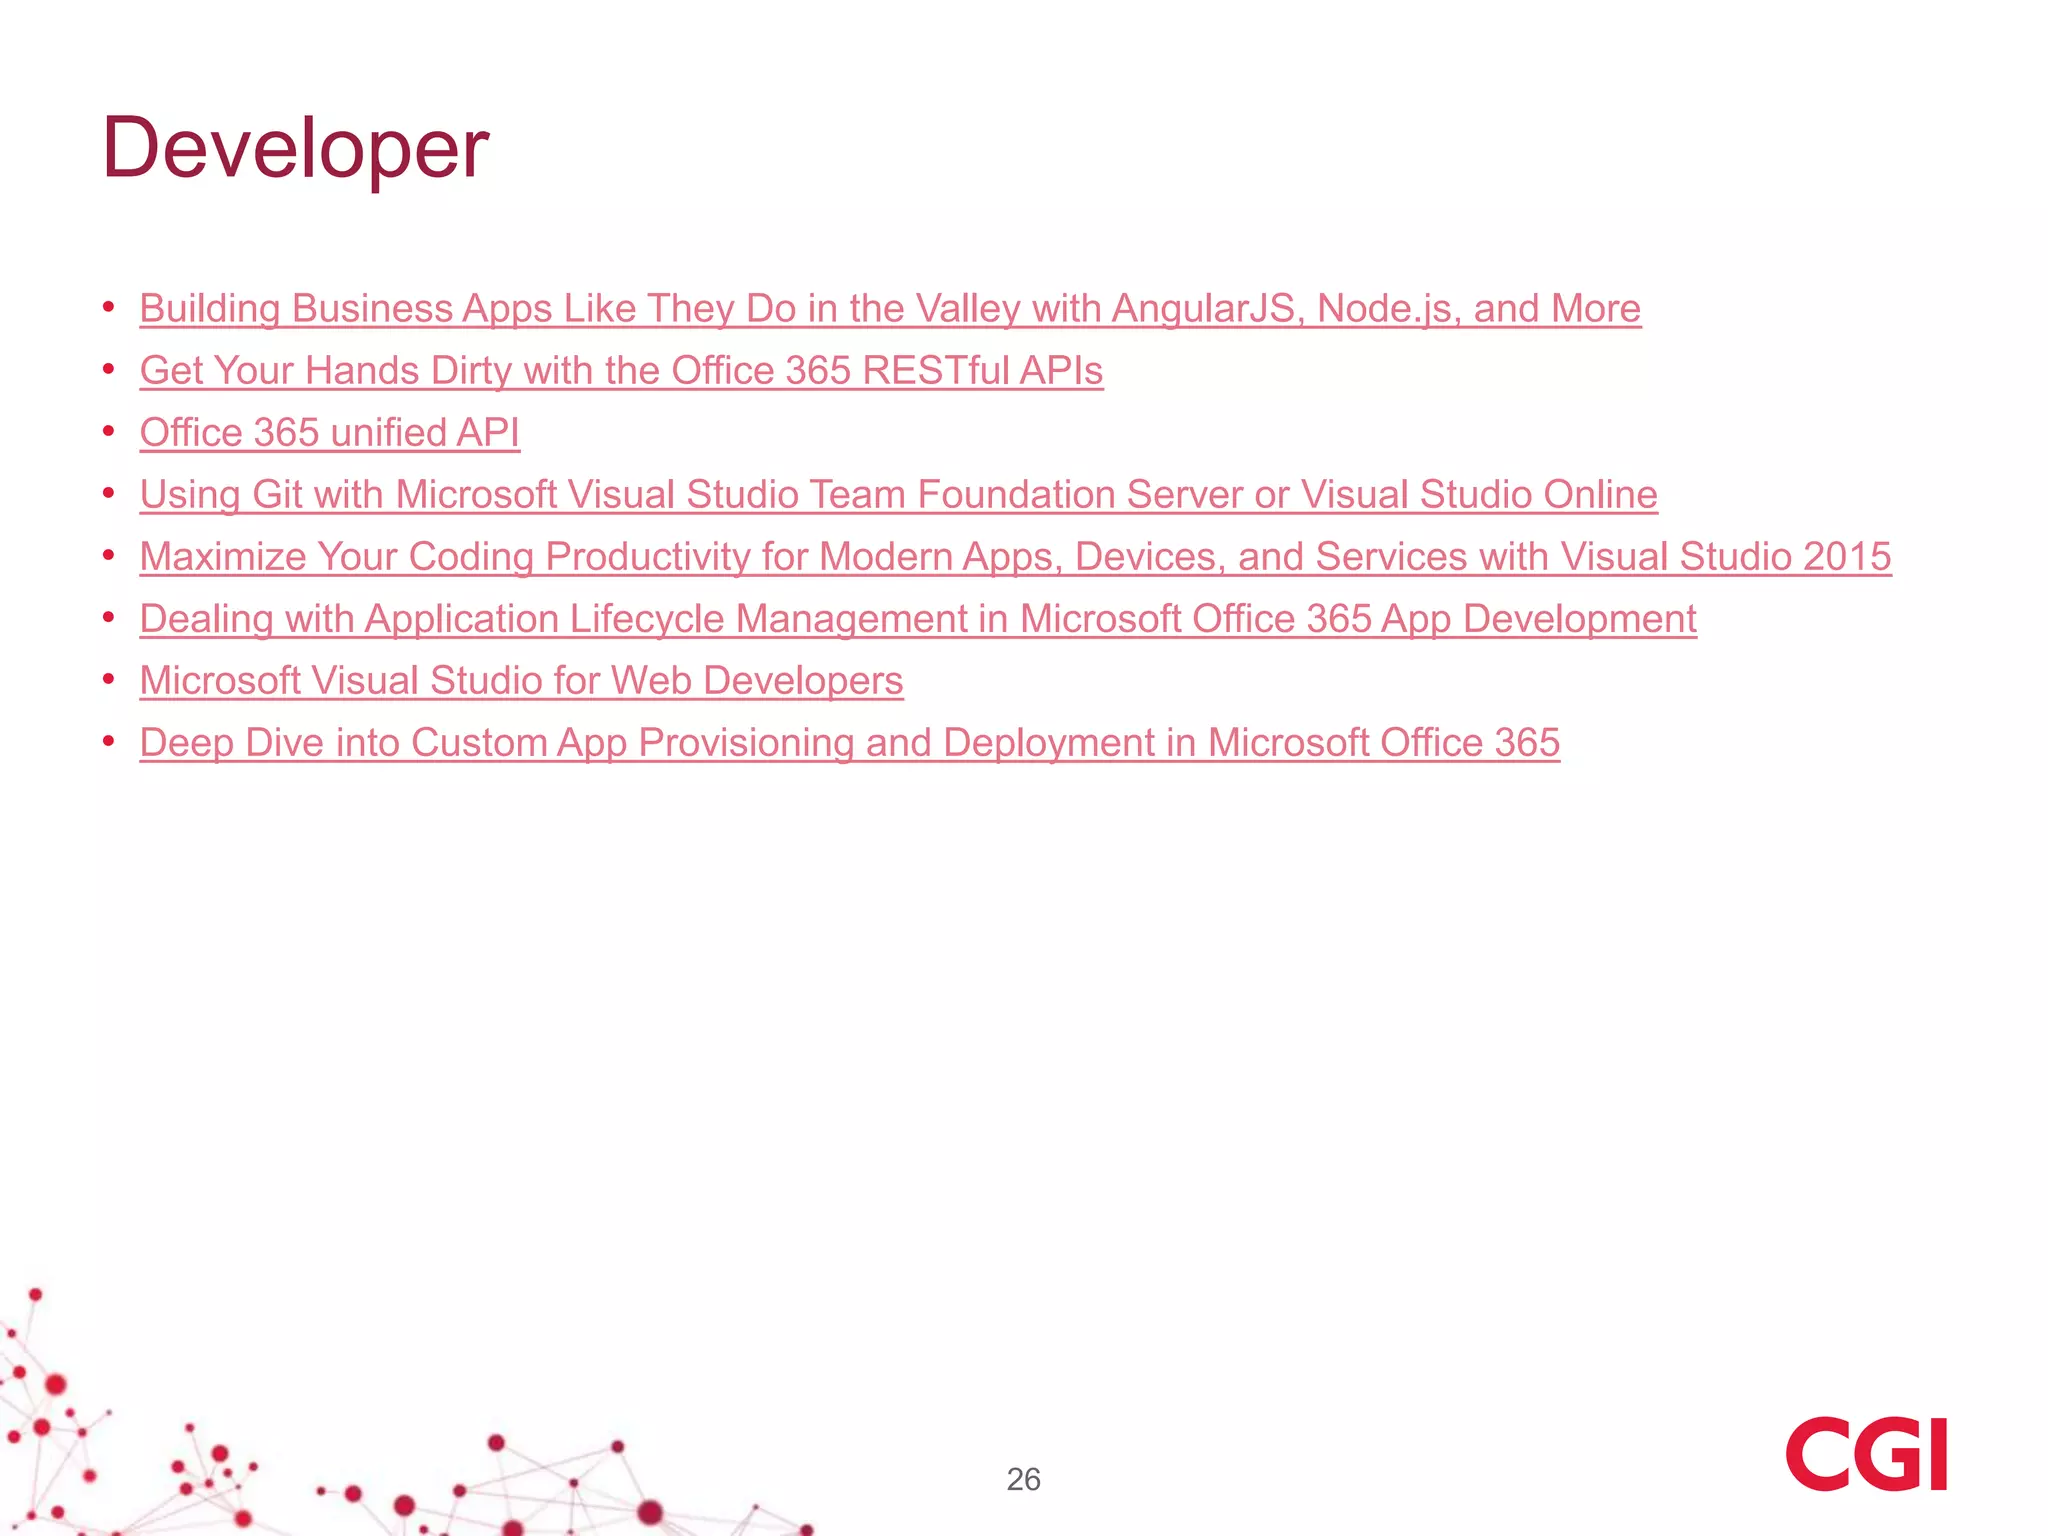Open 'Dealing with Application Lifecycle Management' link
The width and height of the screenshot is (2048, 1536).
[x=918, y=619]
